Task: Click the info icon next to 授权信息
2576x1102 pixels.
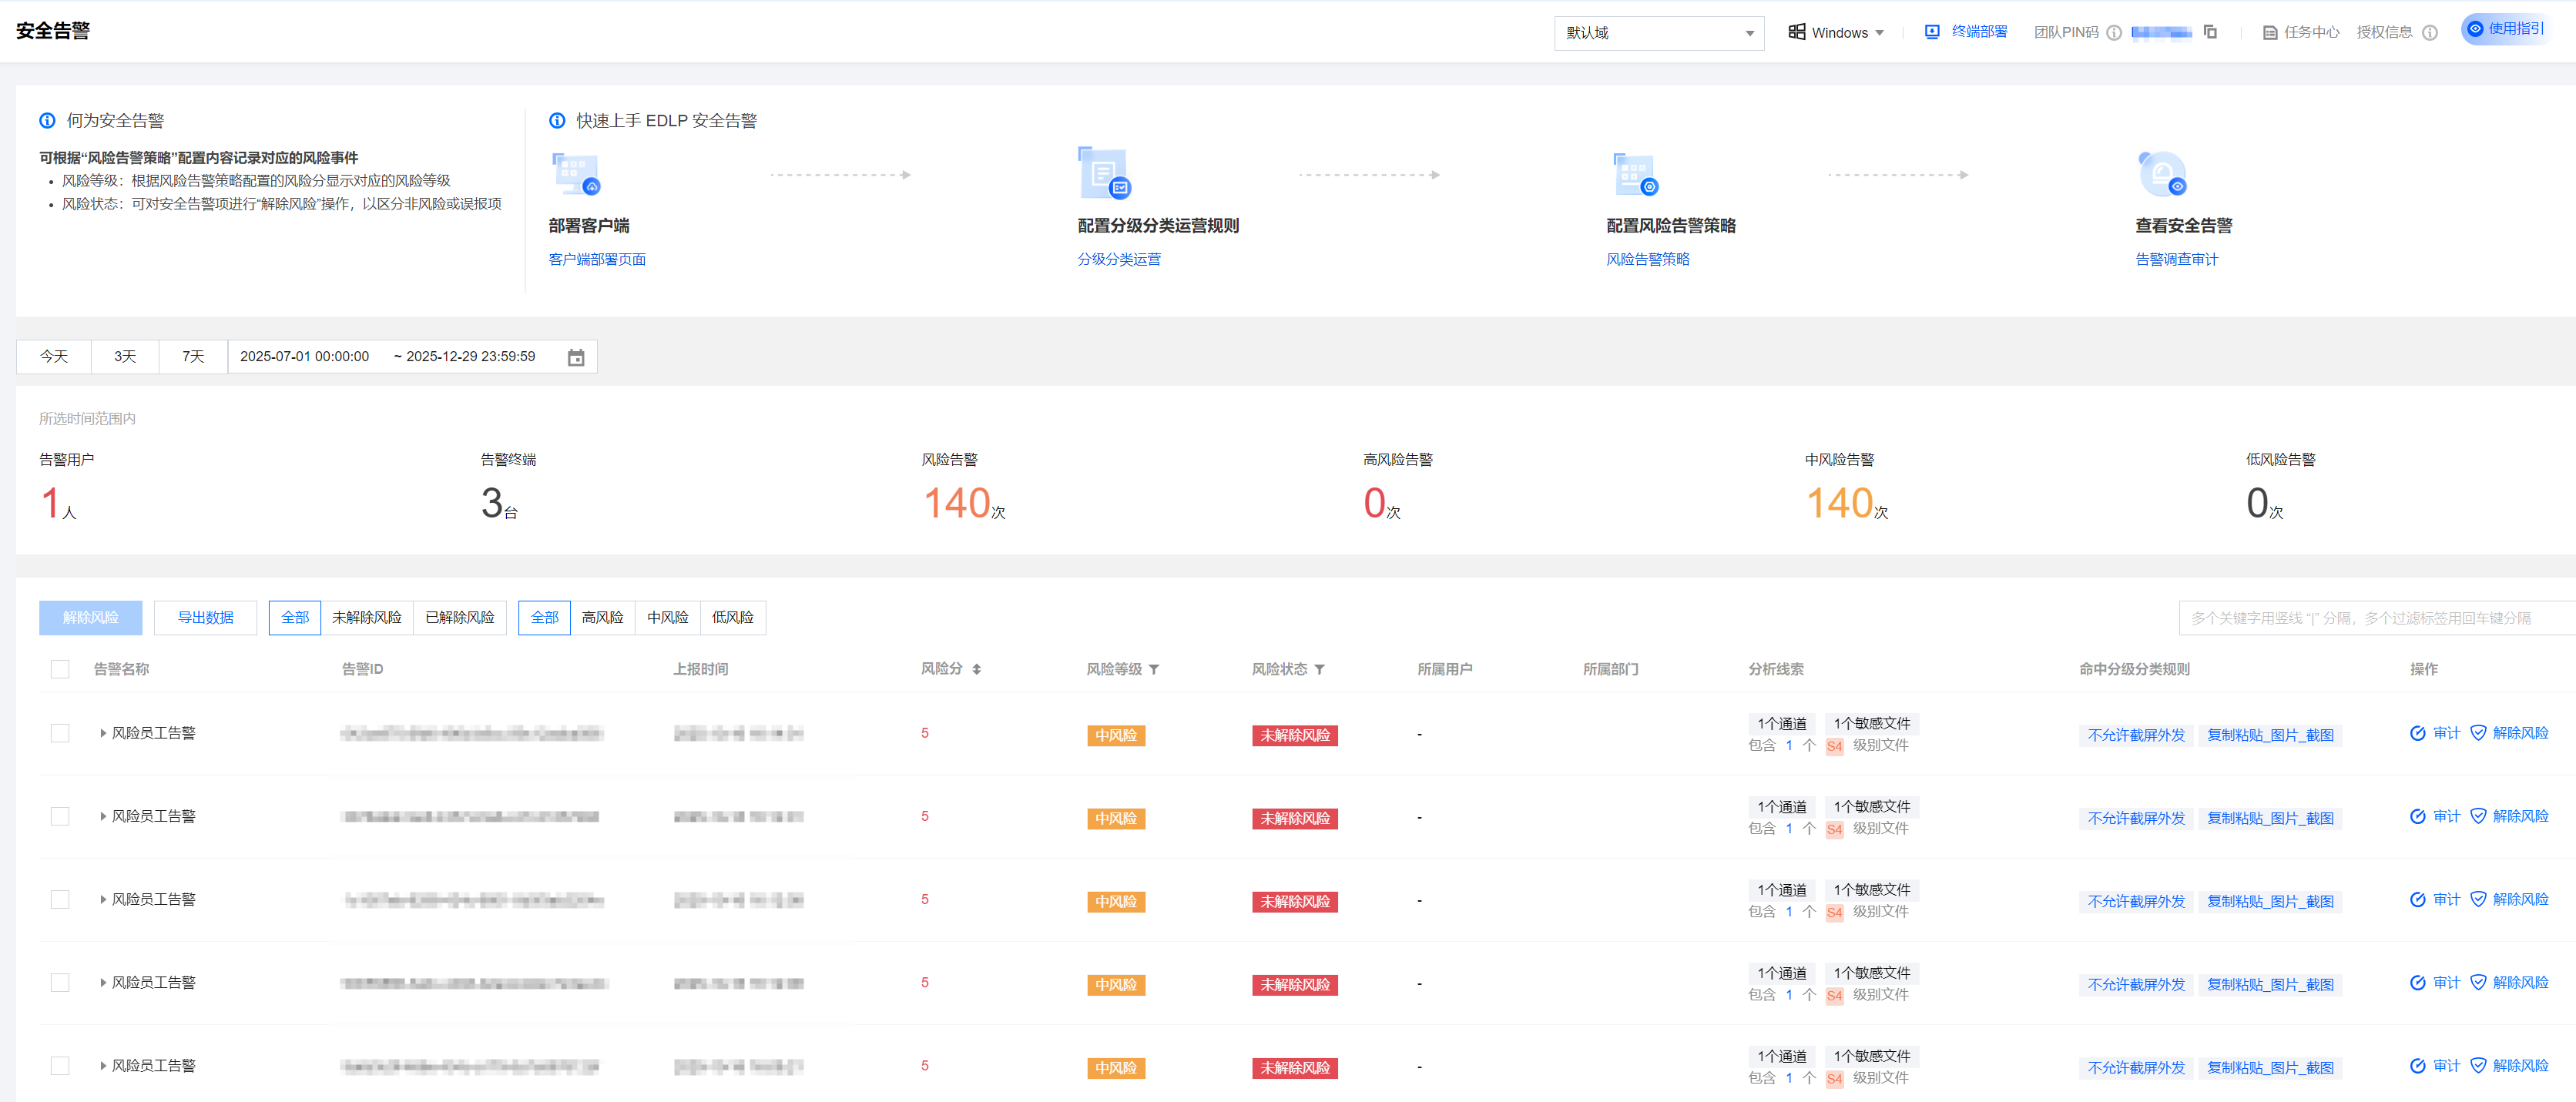Action: click(2429, 32)
